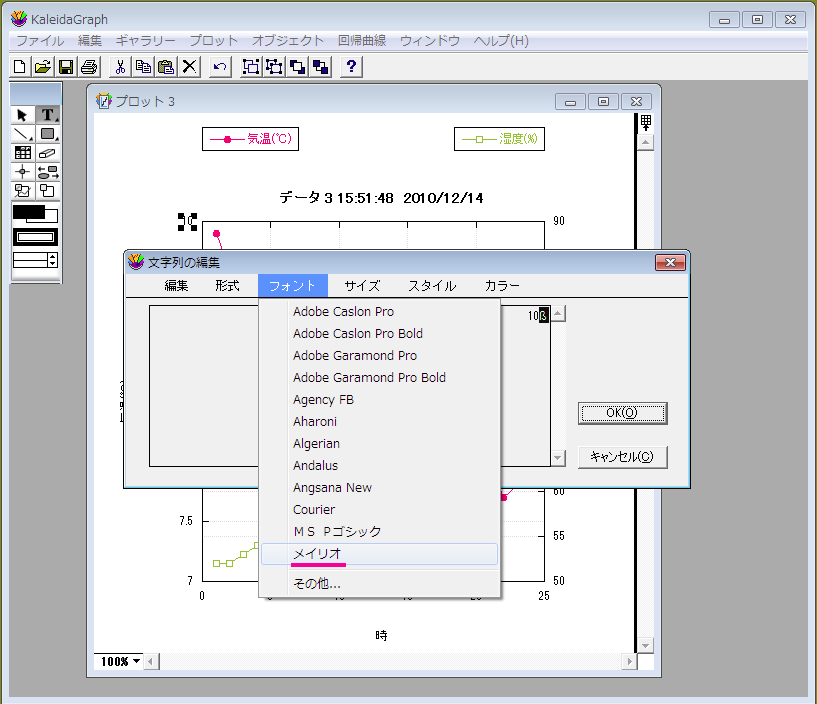This screenshot has height=704, width=817.
Task: Click the Undo arrow icon
Action: [220, 67]
